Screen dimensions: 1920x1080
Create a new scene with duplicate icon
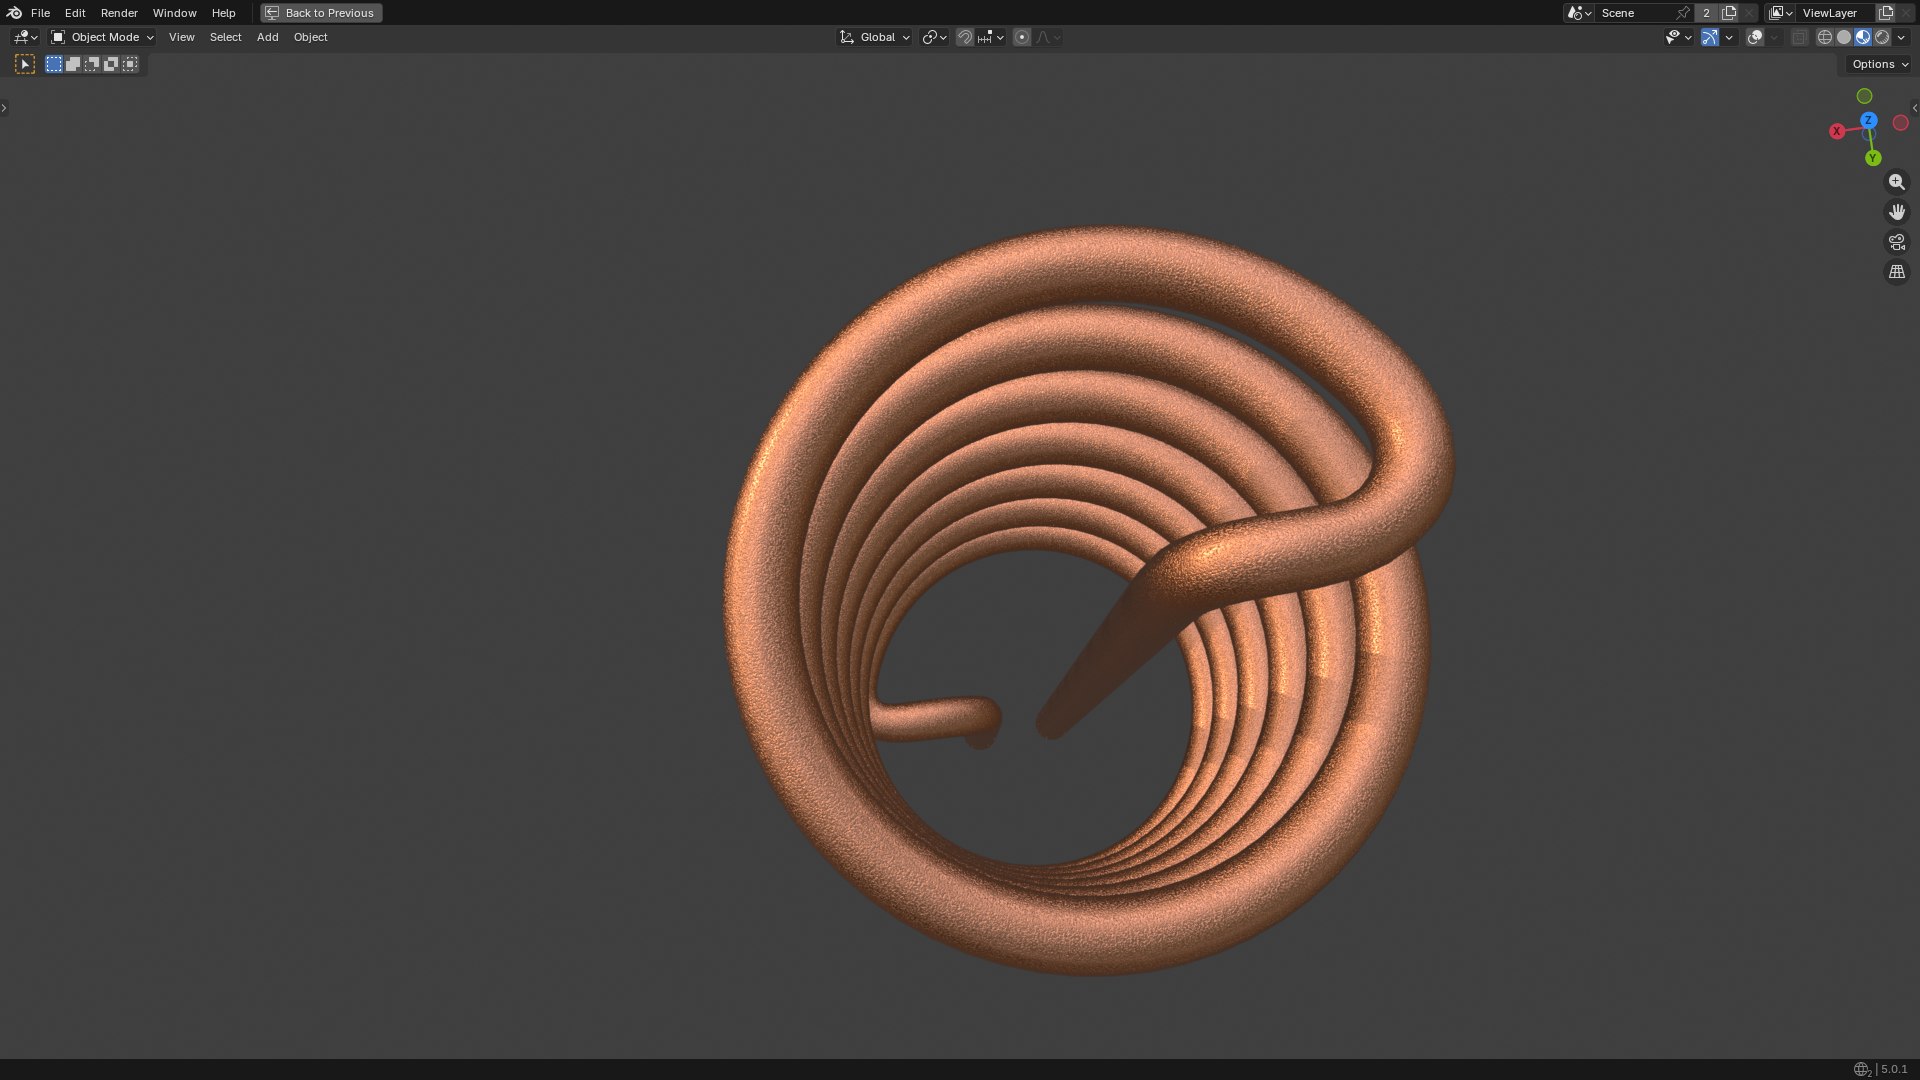pyautogui.click(x=1729, y=13)
